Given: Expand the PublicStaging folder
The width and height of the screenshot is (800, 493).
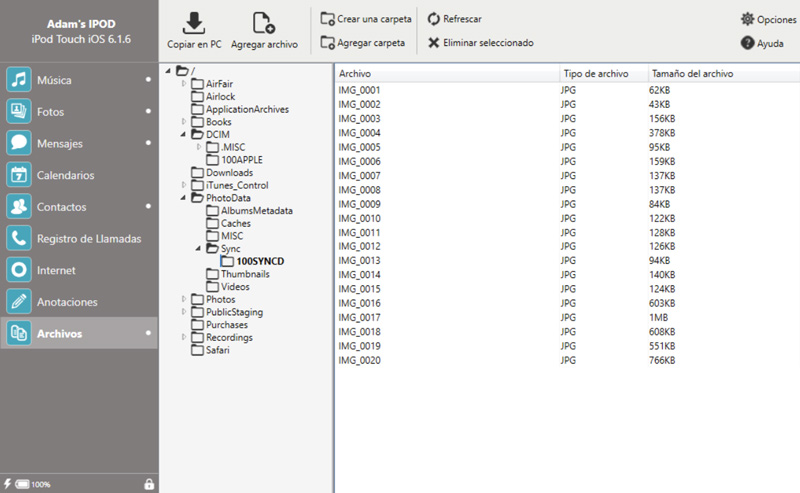Looking at the screenshot, I should pos(184,312).
